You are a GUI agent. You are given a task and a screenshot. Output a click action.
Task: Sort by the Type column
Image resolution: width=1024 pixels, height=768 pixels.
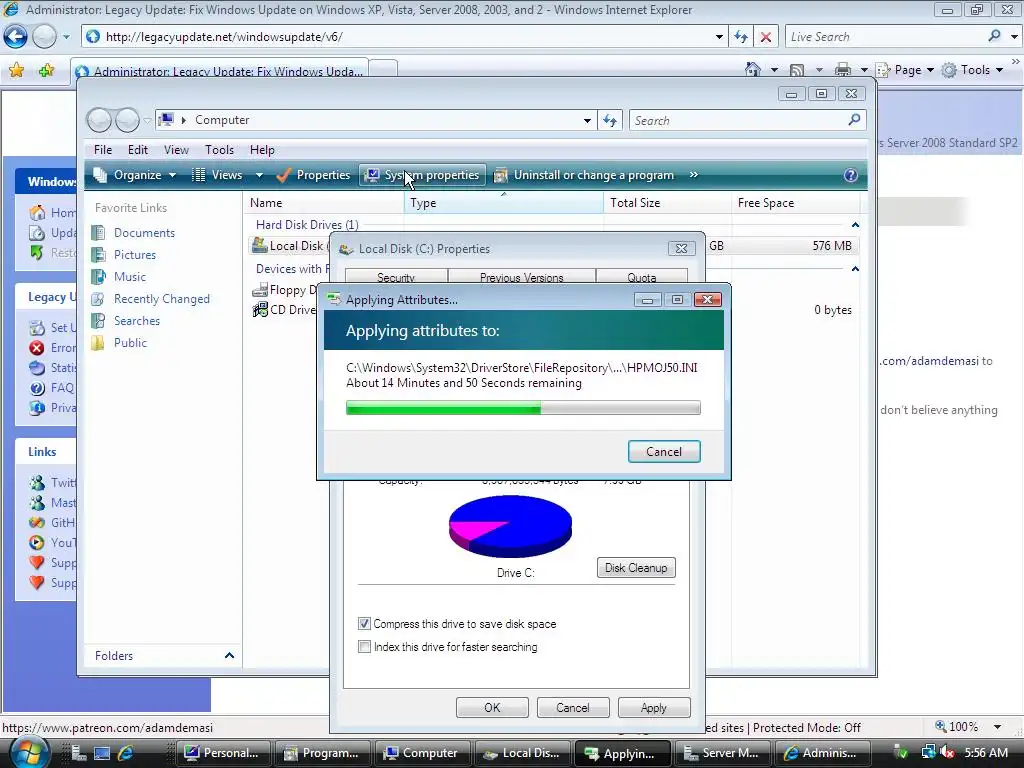click(x=504, y=203)
